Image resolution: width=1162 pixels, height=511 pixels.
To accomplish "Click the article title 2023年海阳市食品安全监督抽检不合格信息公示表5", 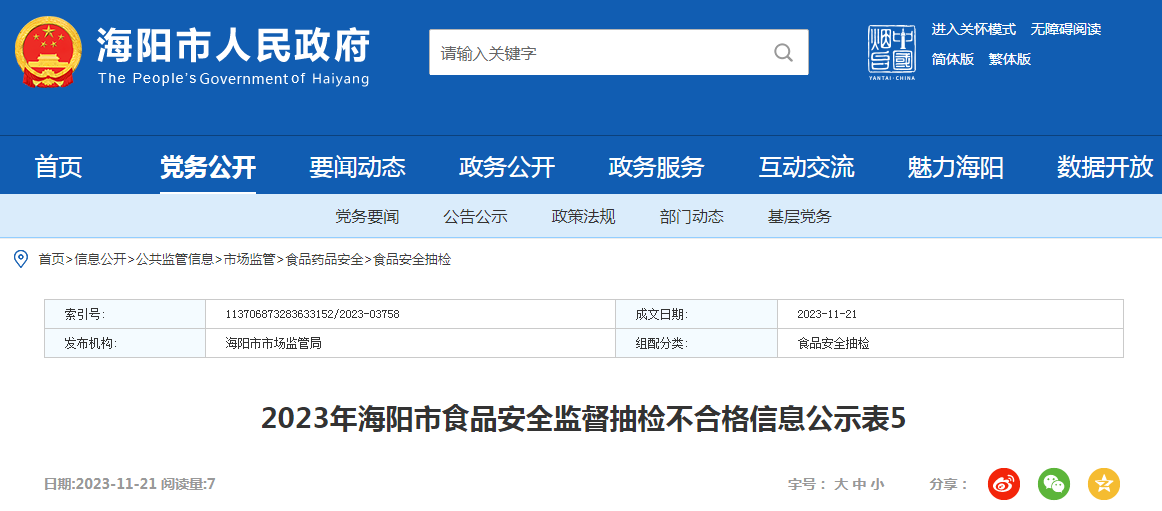I will click(x=584, y=419).
